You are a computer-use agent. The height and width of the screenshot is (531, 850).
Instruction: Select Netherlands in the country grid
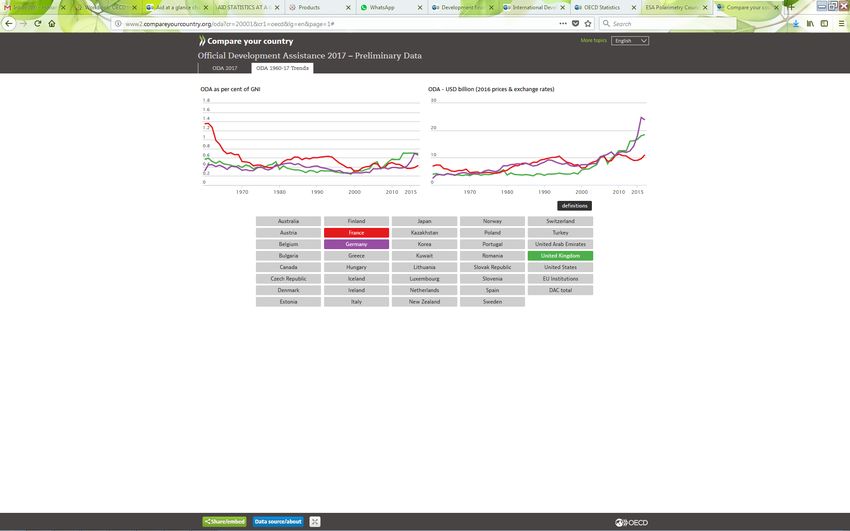point(424,290)
